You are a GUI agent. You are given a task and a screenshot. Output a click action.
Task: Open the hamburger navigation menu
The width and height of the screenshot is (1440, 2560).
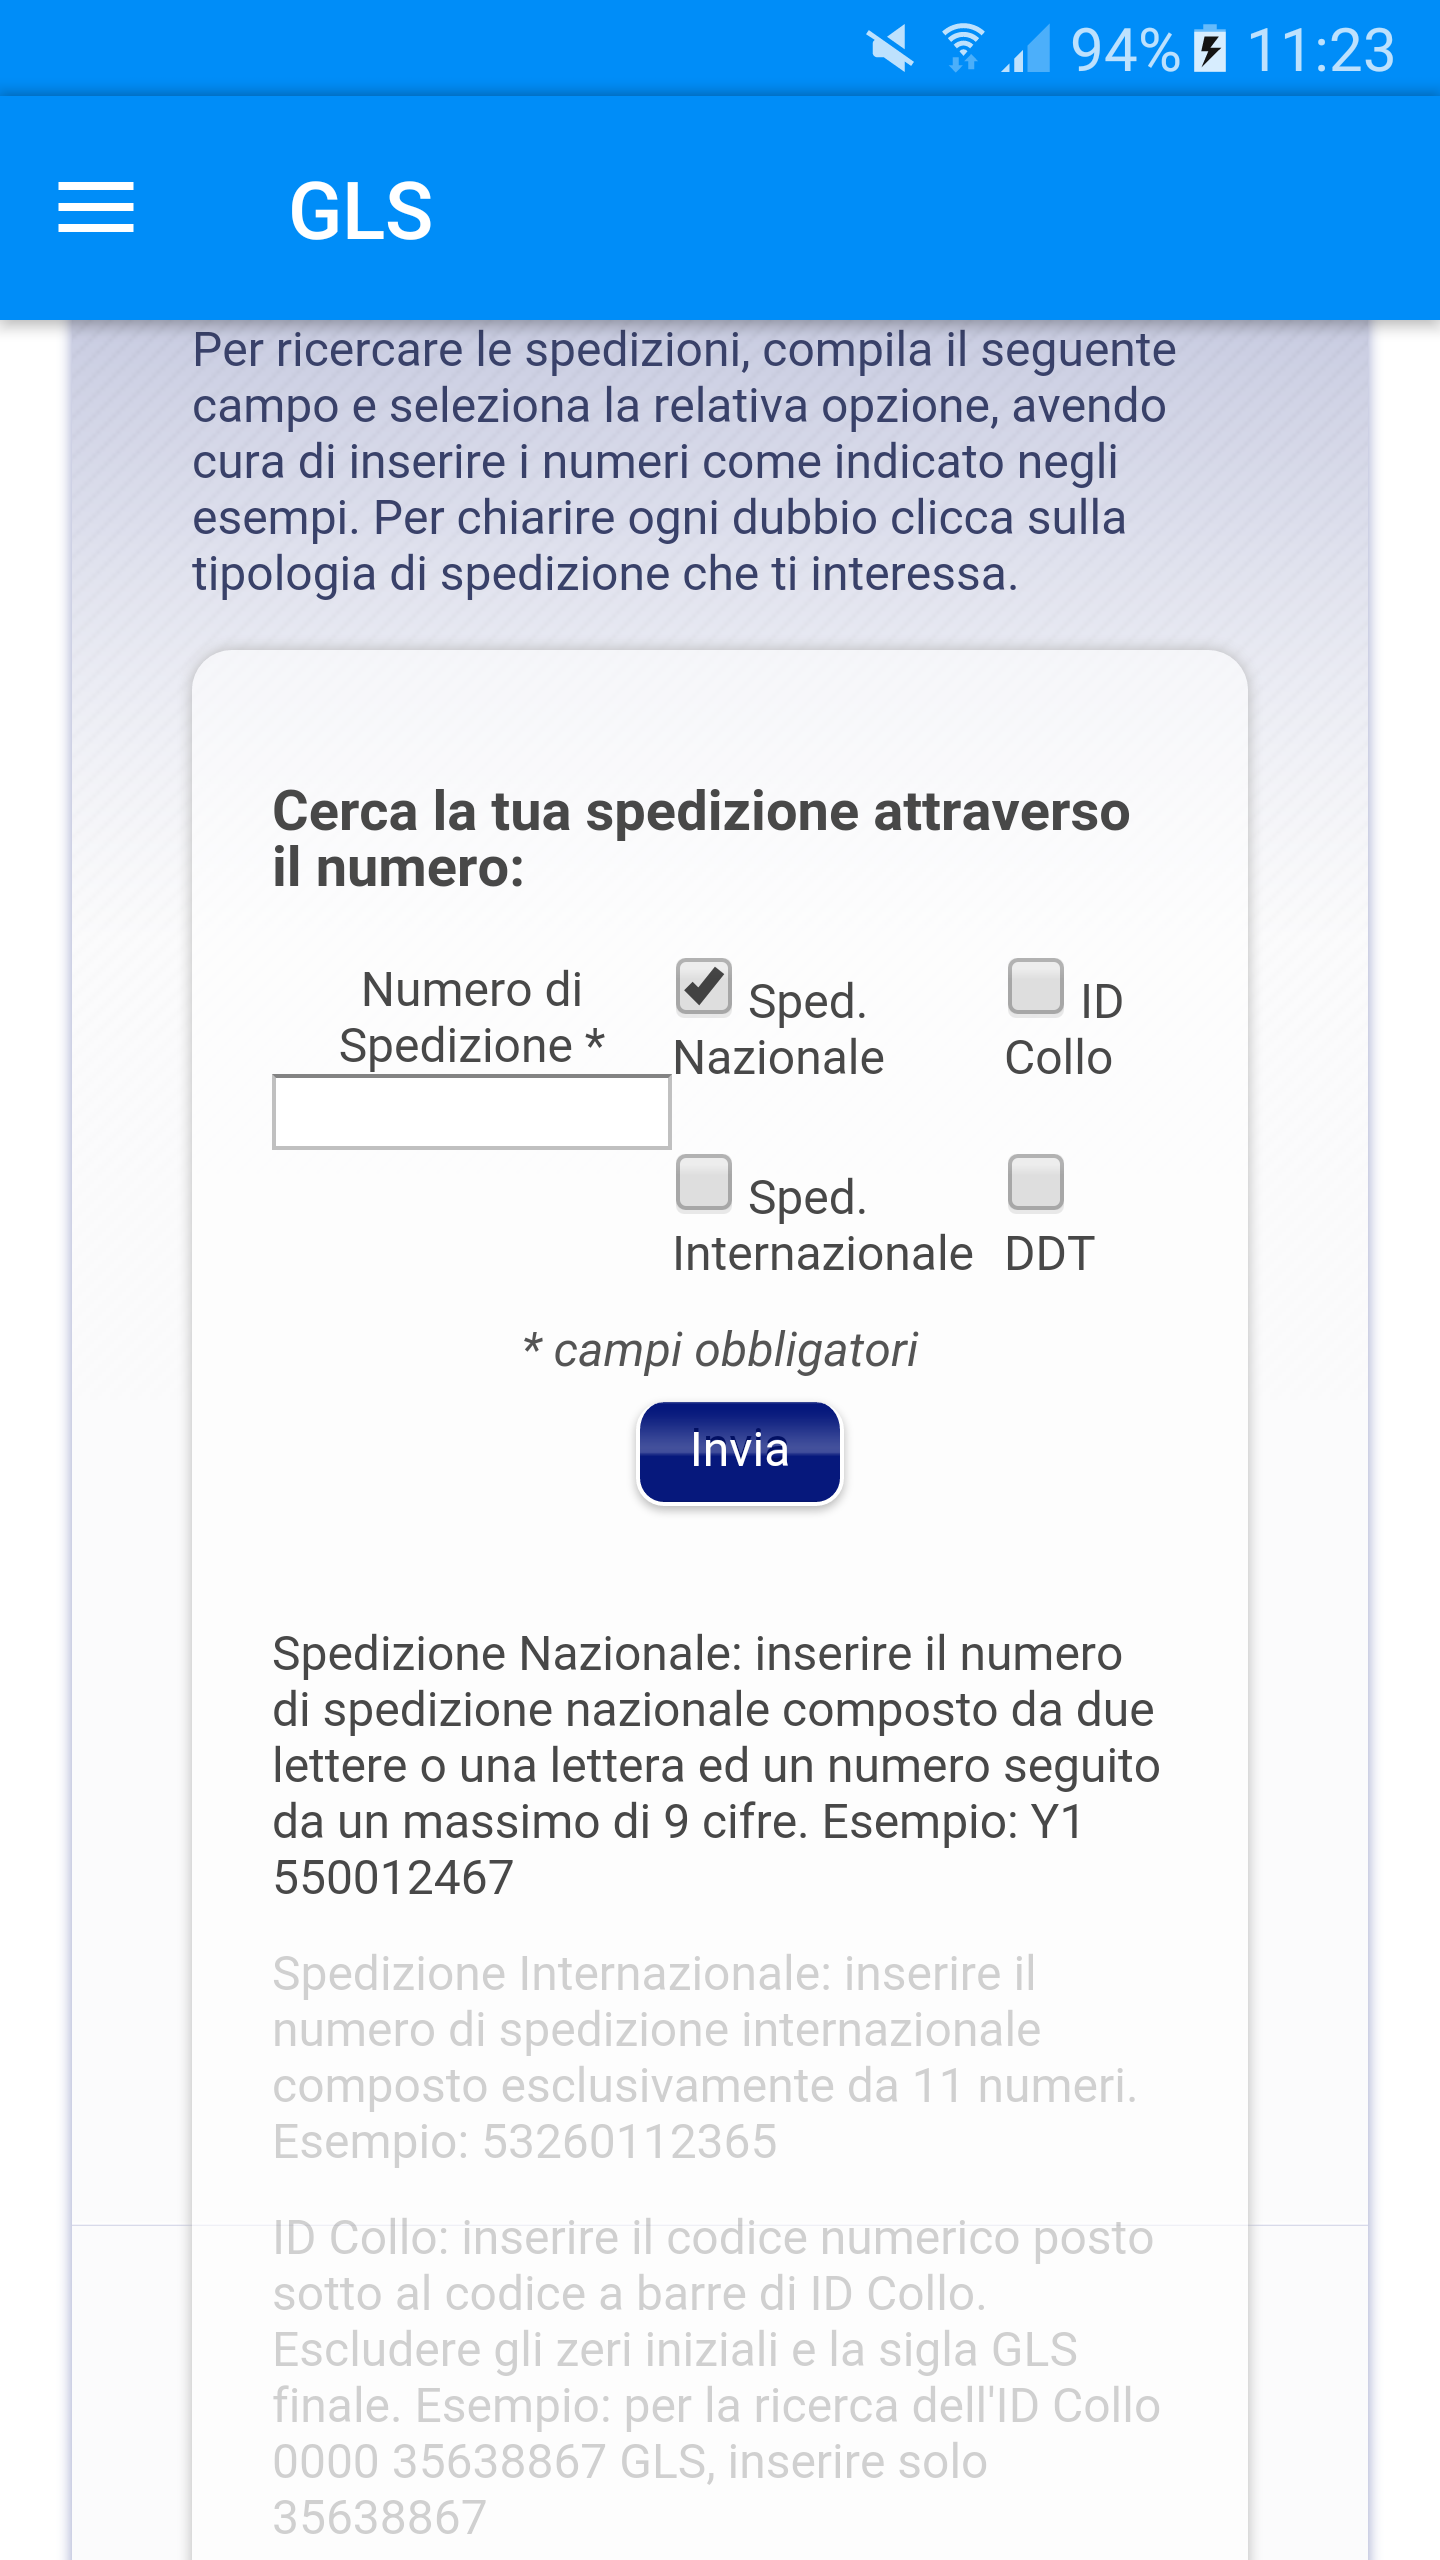pos(96,208)
